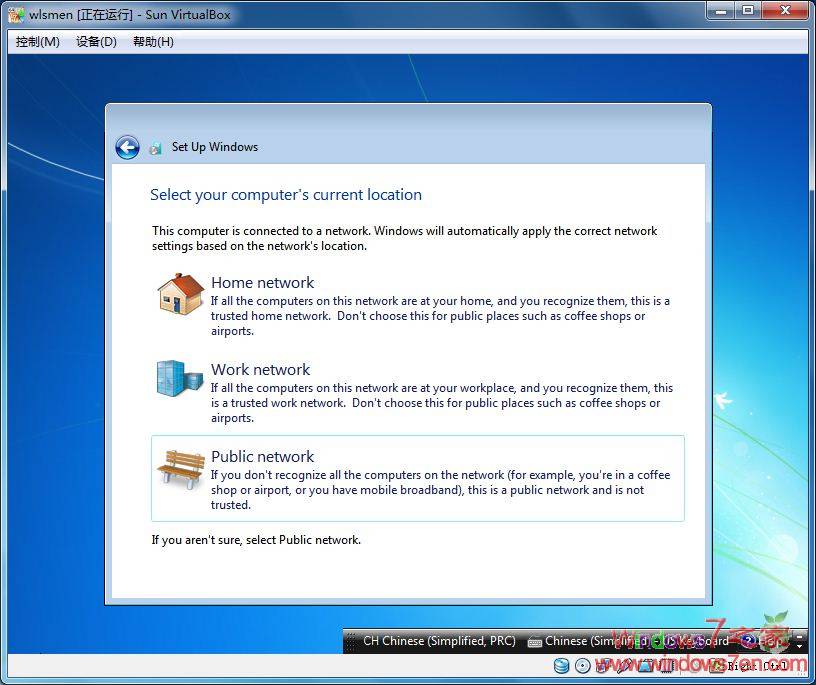Viewport: 816px width, 685px height.
Task: Select the Public network location
Action: coord(263,456)
